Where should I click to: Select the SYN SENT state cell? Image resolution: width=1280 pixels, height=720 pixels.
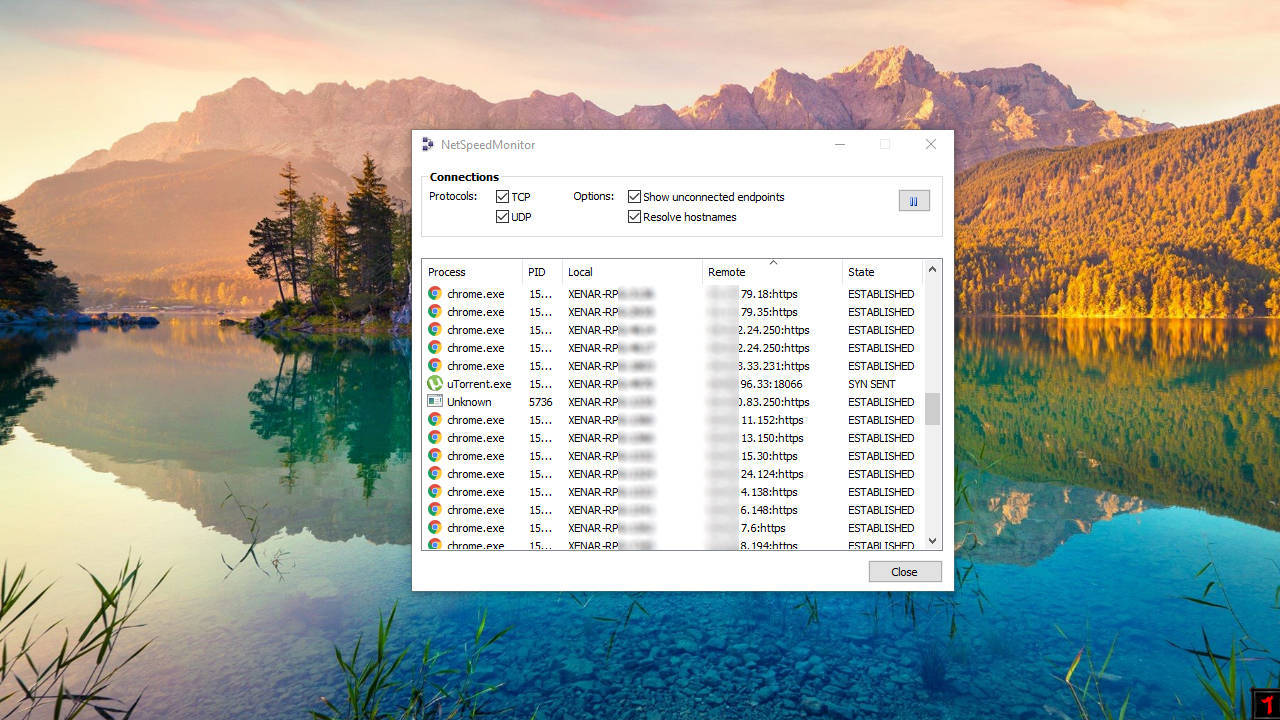871,384
